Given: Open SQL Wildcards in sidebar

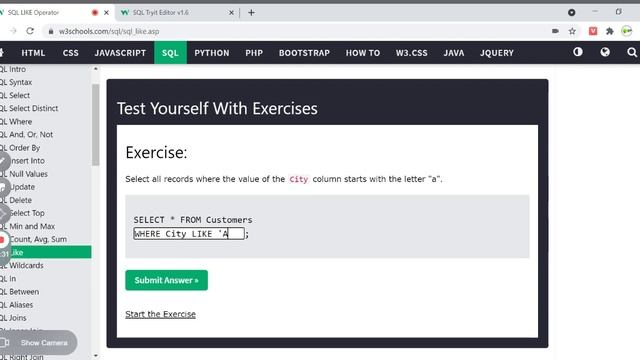Looking at the screenshot, I should click(22, 265).
